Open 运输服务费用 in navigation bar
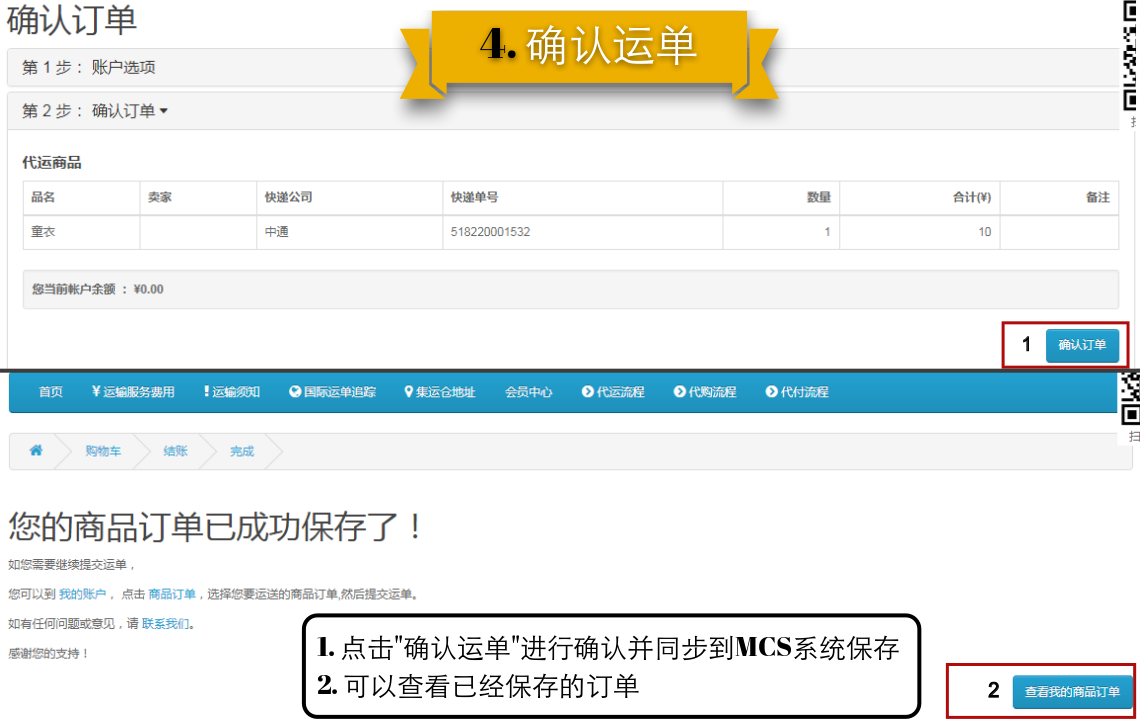 tap(132, 392)
